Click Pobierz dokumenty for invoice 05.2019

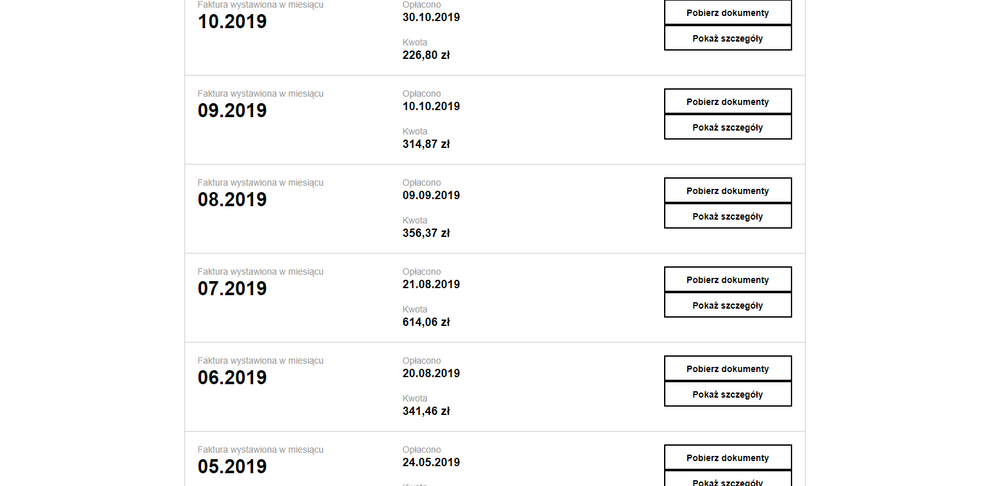tap(727, 458)
